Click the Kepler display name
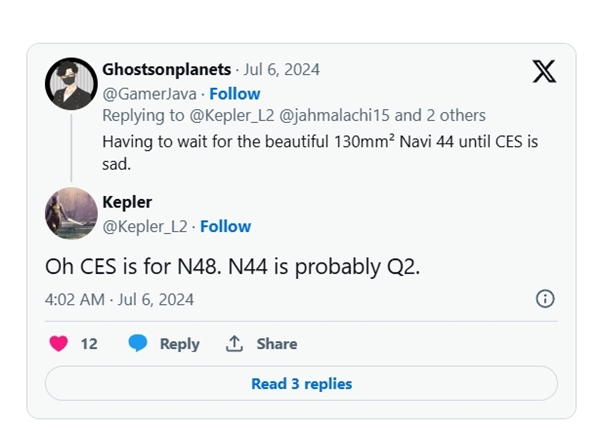This screenshot has width=600, height=430. pos(129,202)
